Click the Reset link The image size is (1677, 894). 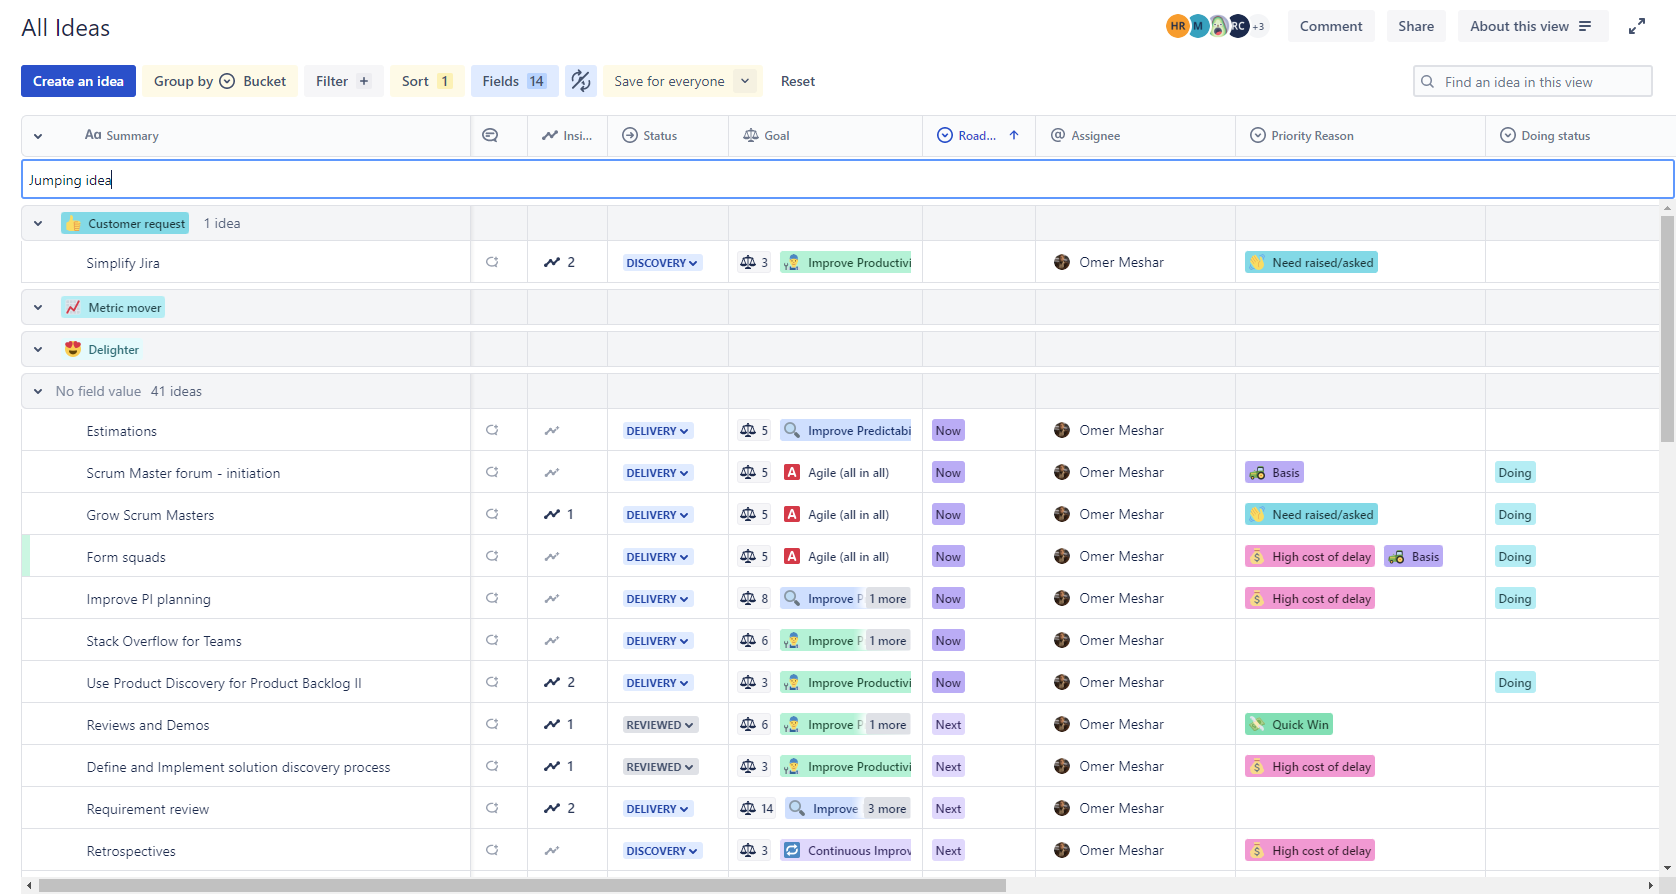coord(798,81)
